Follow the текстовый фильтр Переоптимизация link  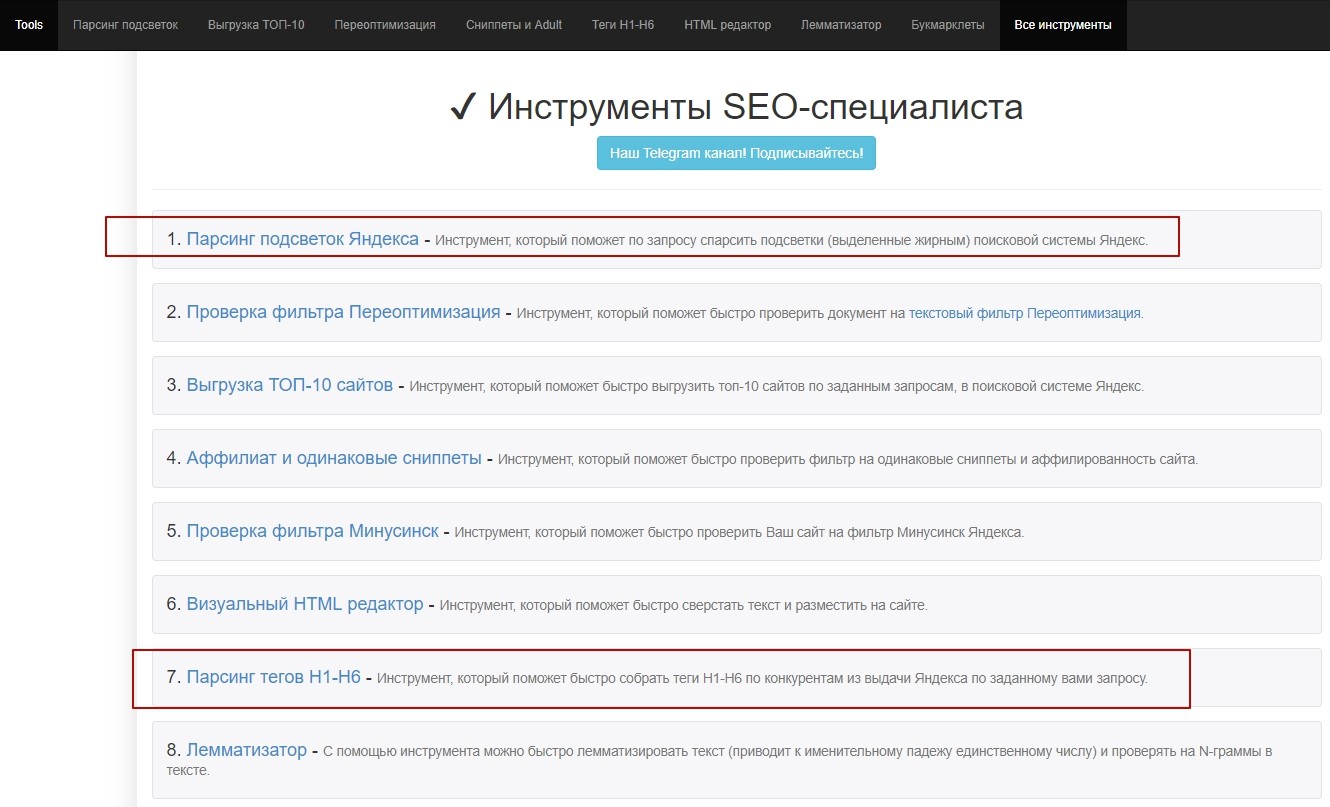(1026, 312)
